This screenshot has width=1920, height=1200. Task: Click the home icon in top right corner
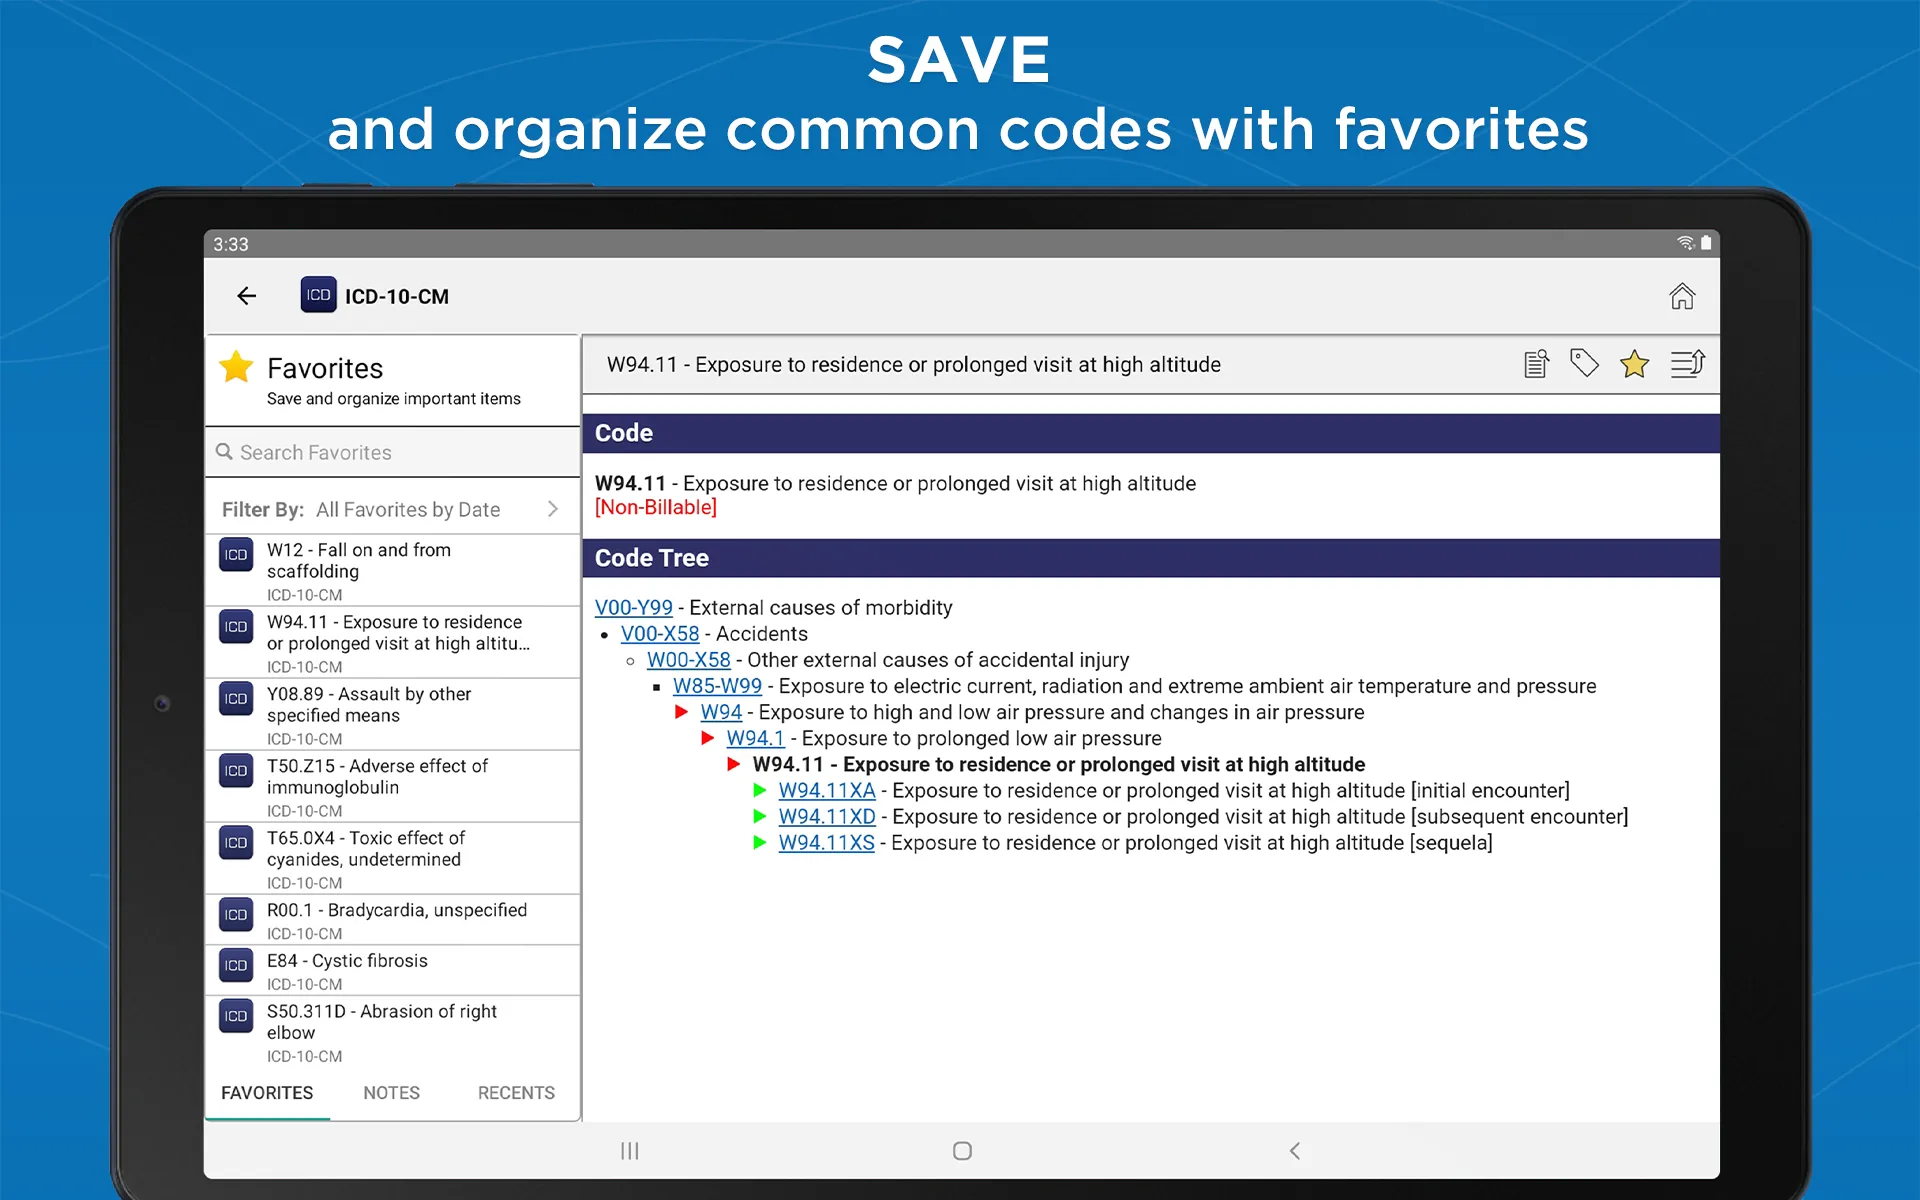[1682, 294]
